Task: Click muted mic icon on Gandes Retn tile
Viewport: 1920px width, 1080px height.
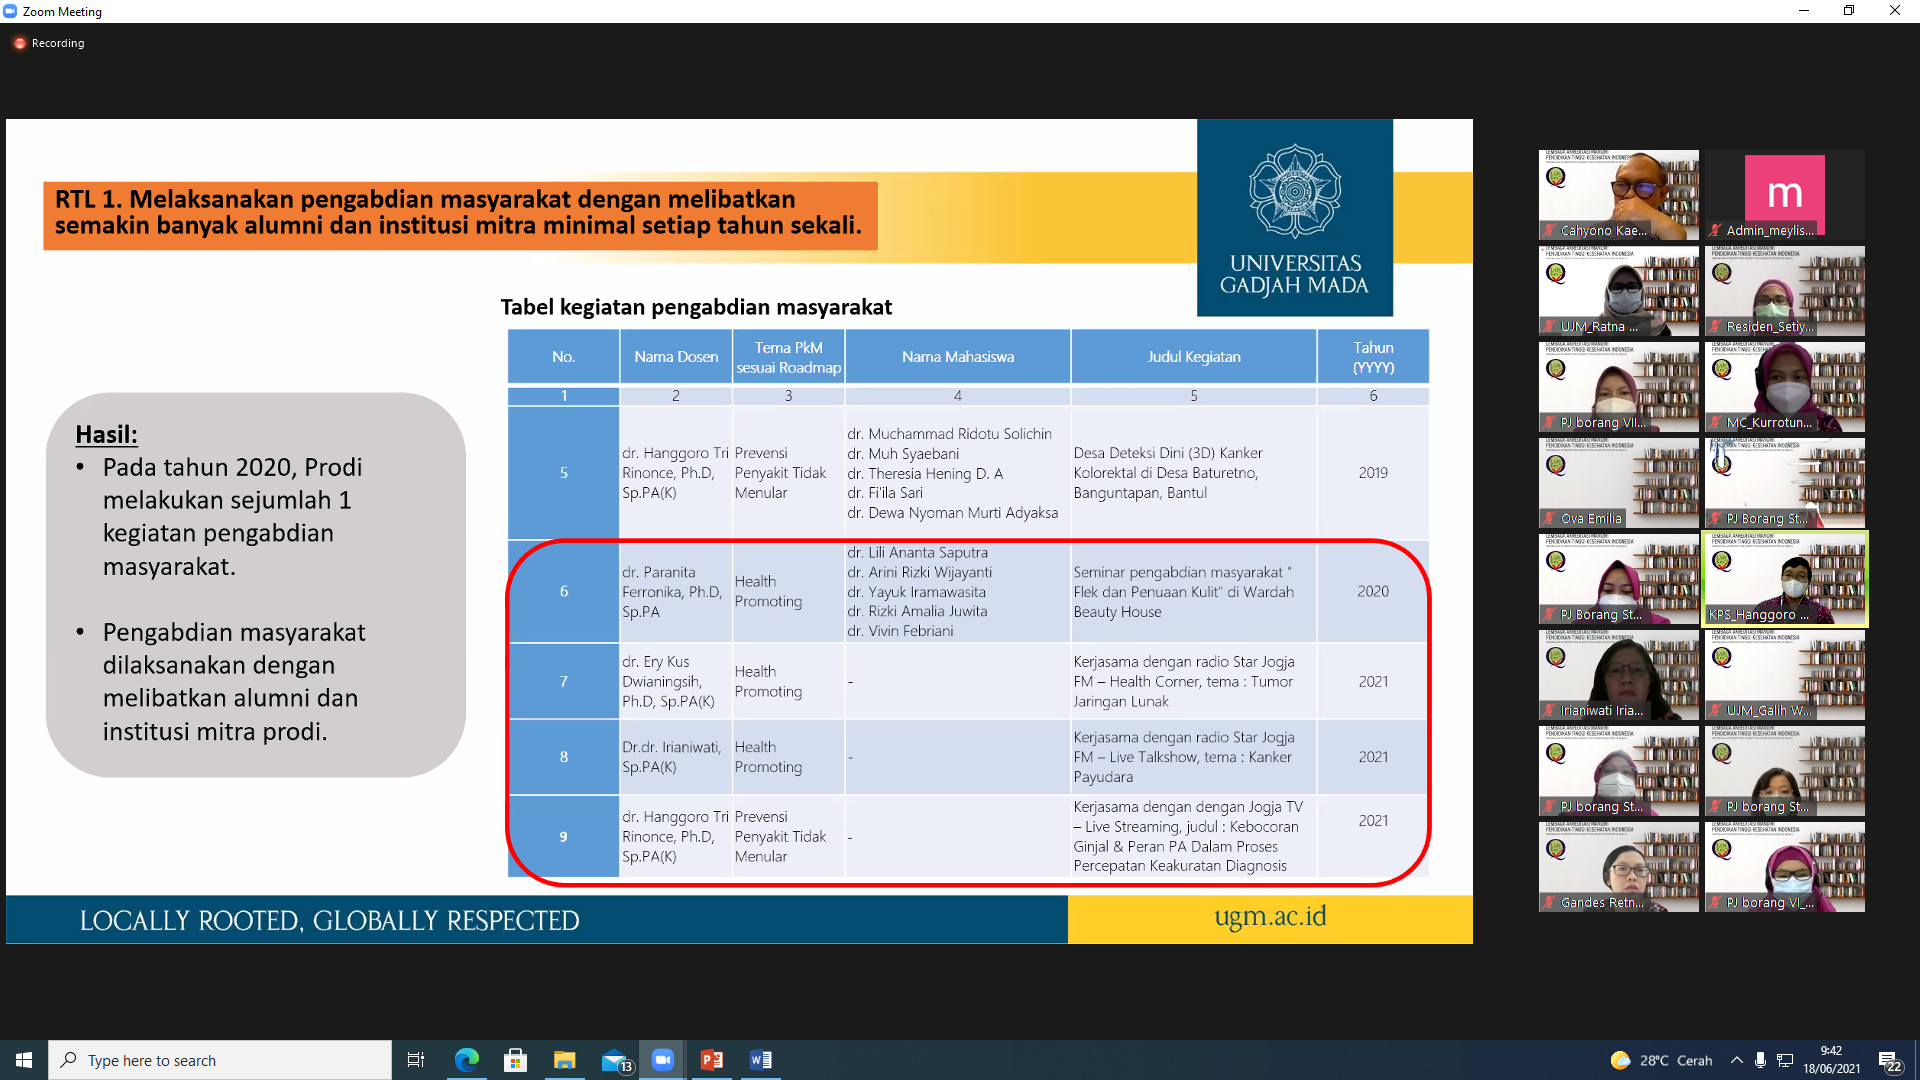Action: point(1550,903)
